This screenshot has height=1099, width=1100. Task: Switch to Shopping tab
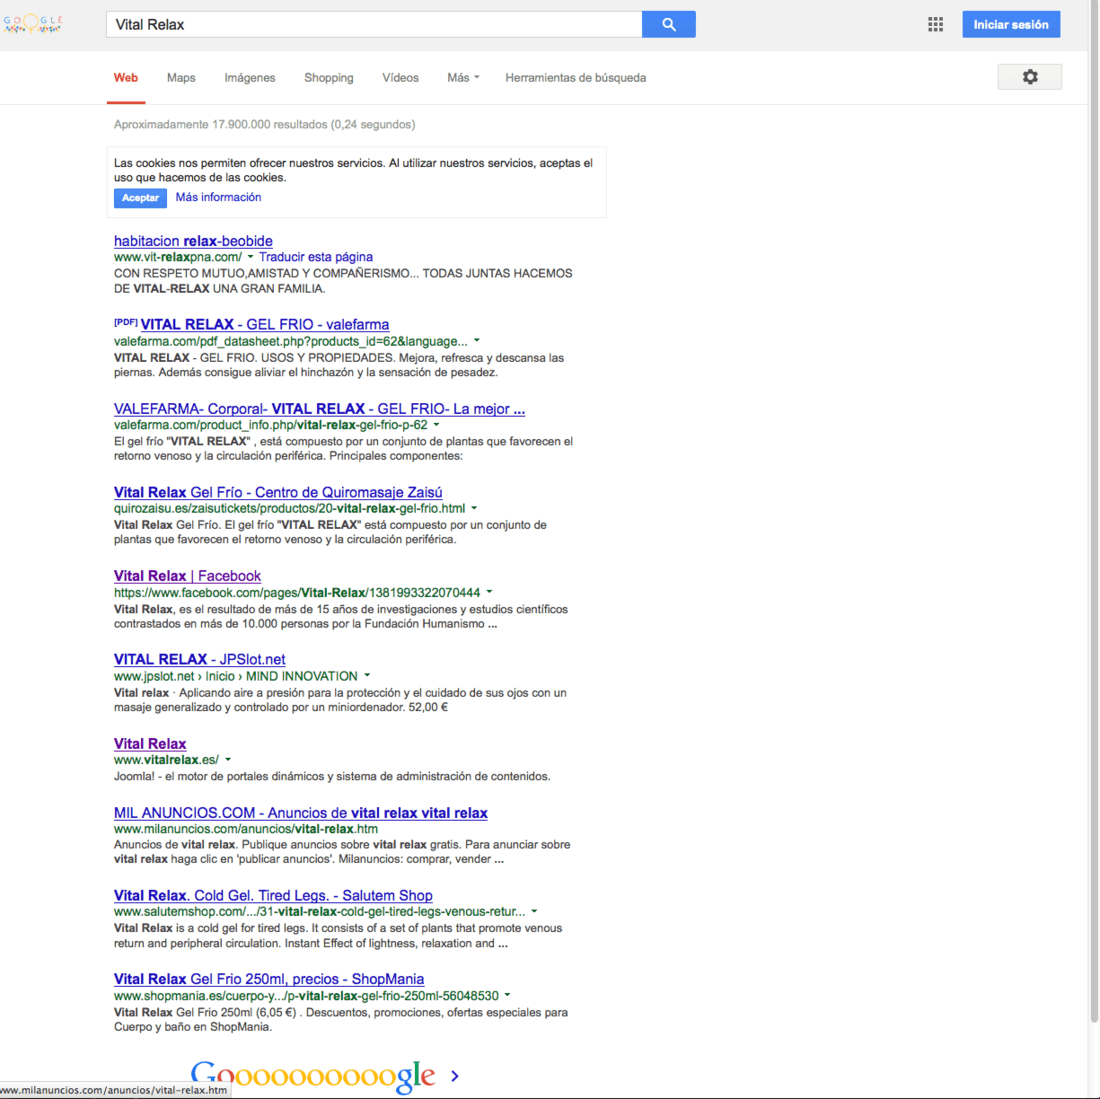pyautogui.click(x=328, y=78)
